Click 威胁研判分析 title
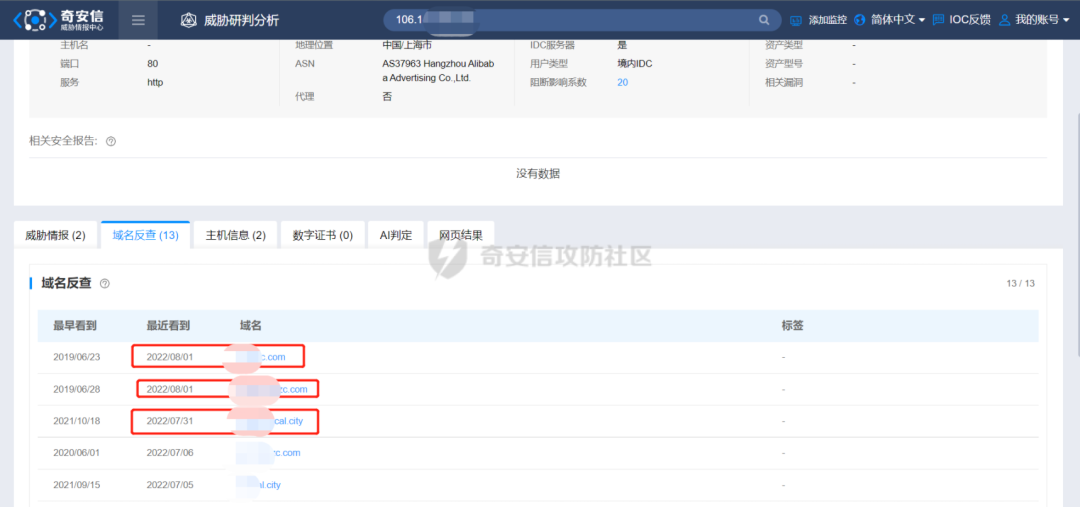Image resolution: width=1080 pixels, height=507 pixels. coord(242,20)
